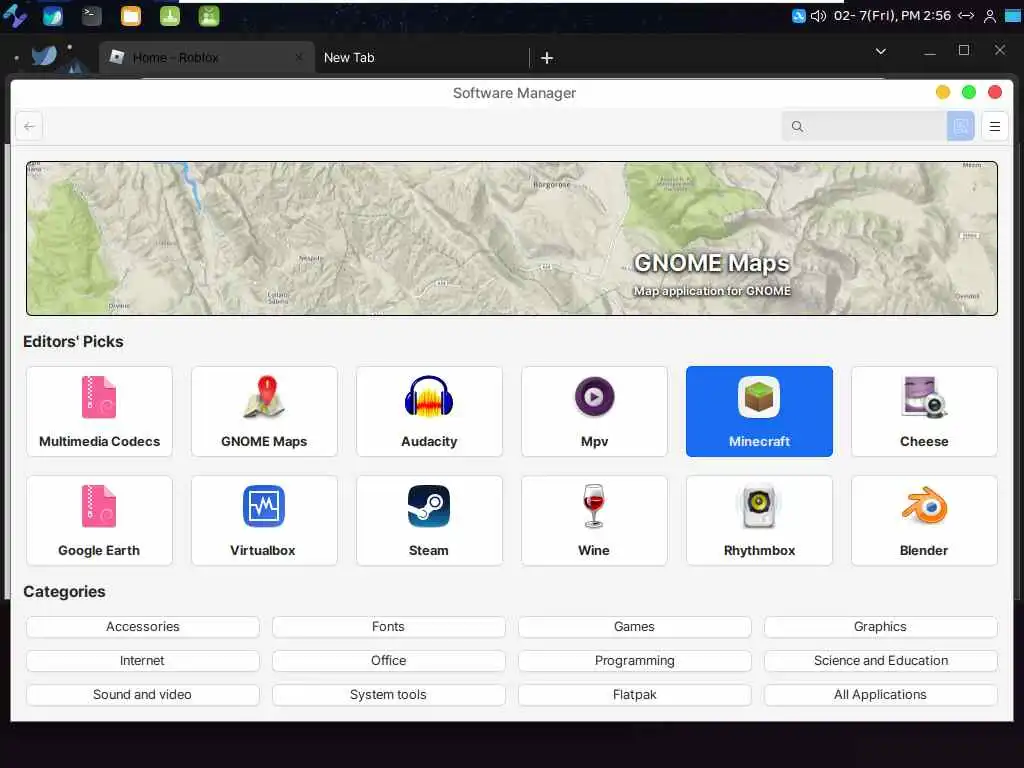Viewport: 1024px width, 768px height.
Task: Open the Mpv player tile
Action: [x=594, y=411]
